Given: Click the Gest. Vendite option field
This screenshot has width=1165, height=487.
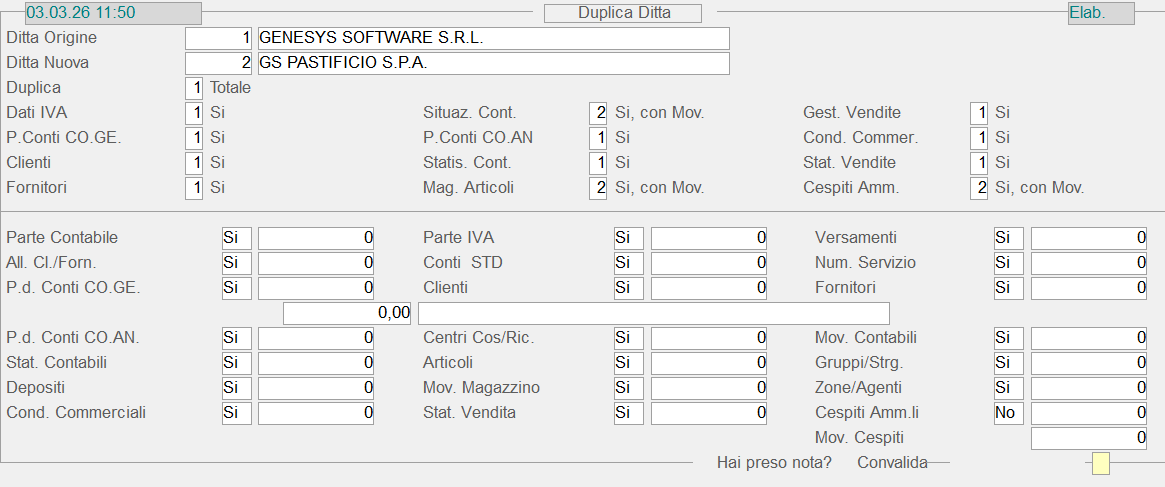Looking at the screenshot, I should 979,113.
